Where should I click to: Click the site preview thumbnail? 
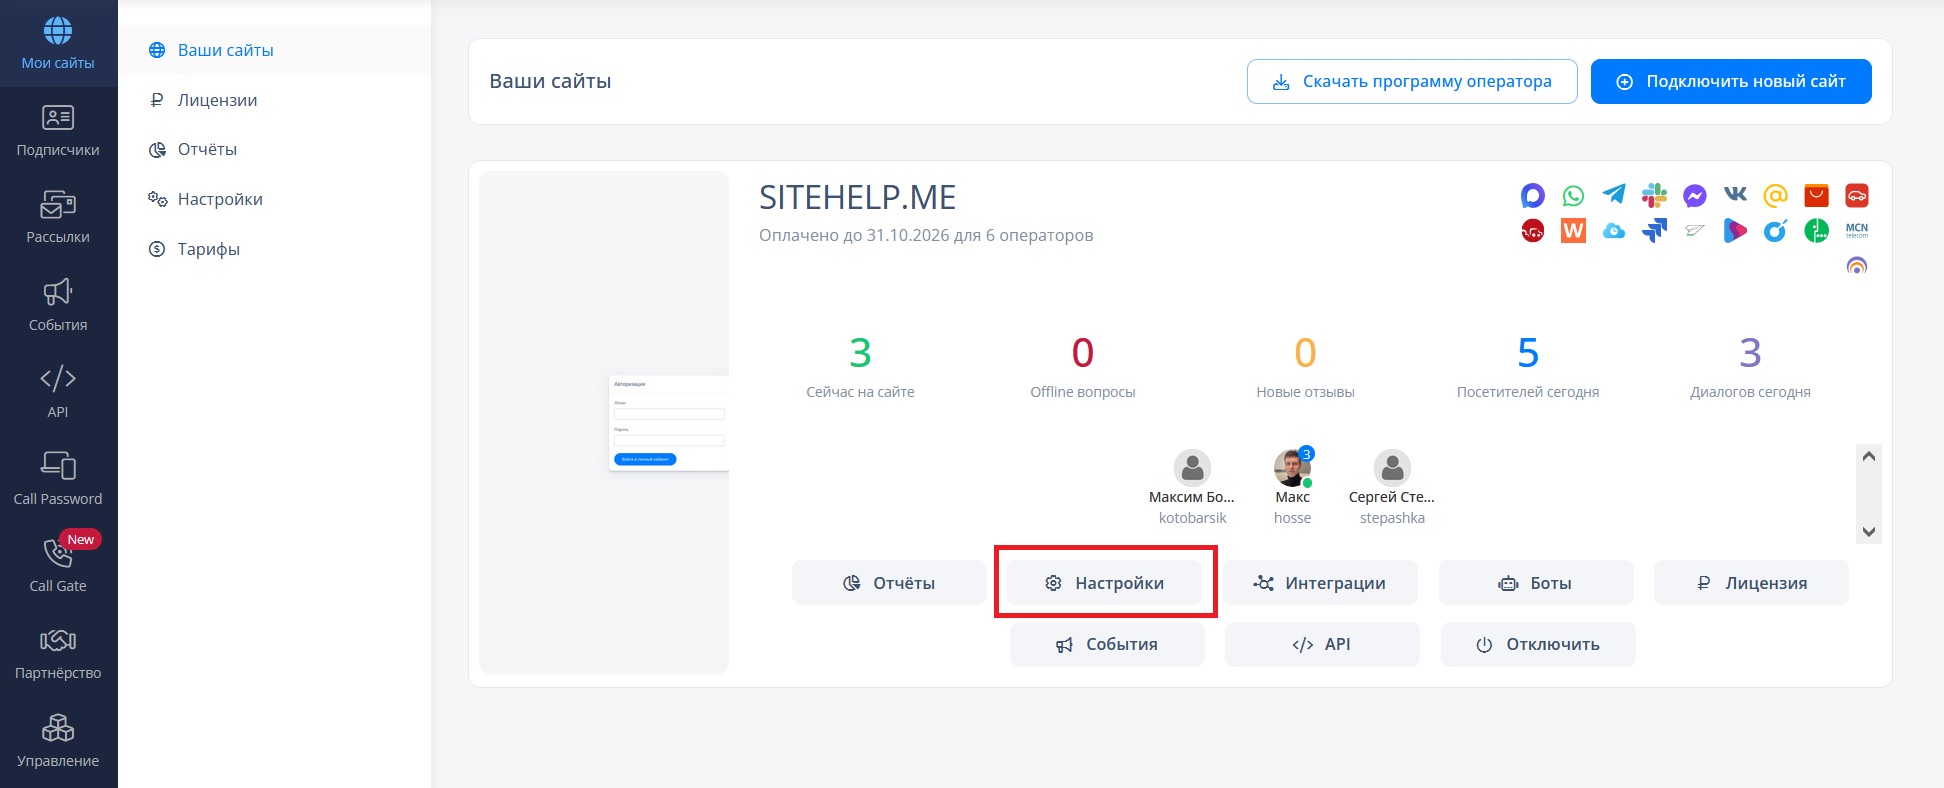(x=604, y=423)
